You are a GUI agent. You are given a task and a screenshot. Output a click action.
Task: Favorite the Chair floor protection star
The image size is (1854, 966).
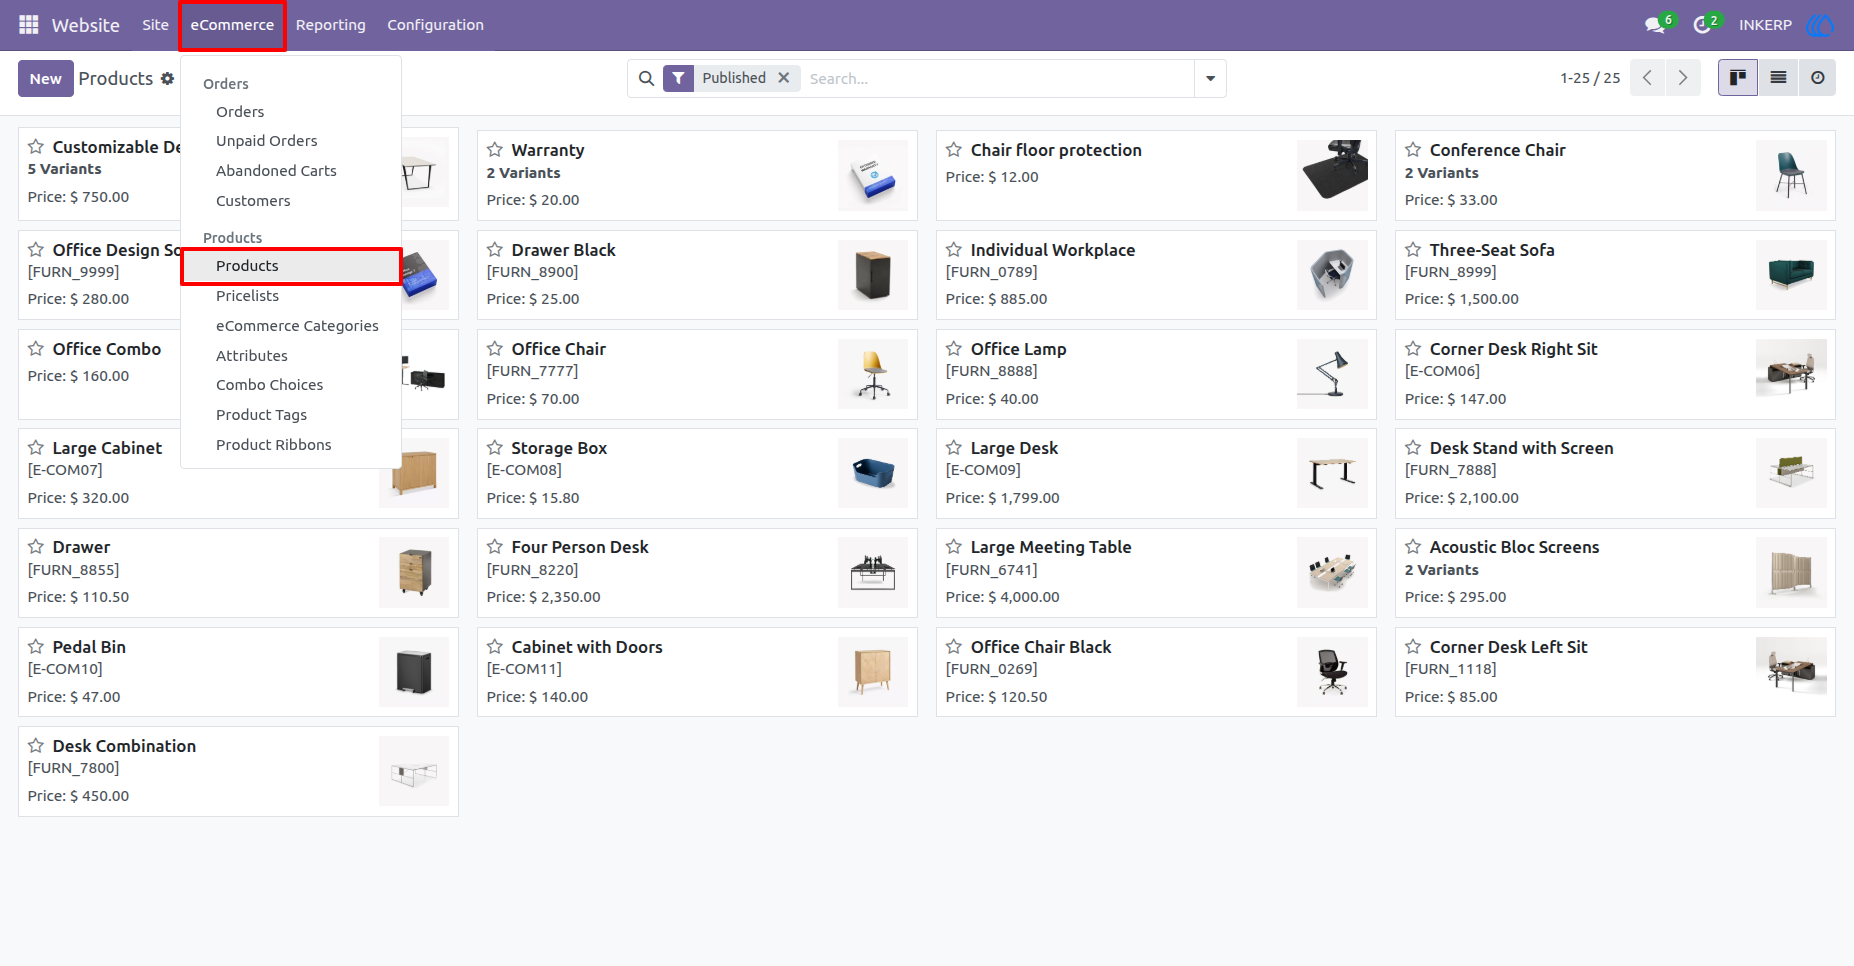coord(954,150)
